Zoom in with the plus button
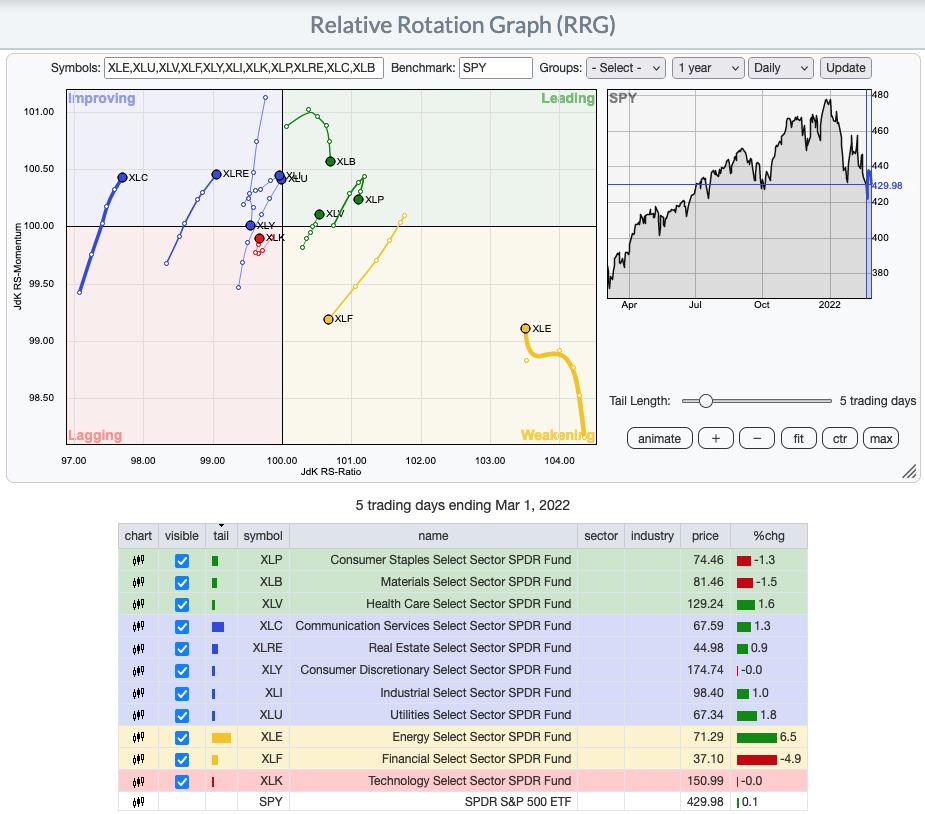 click(x=716, y=438)
